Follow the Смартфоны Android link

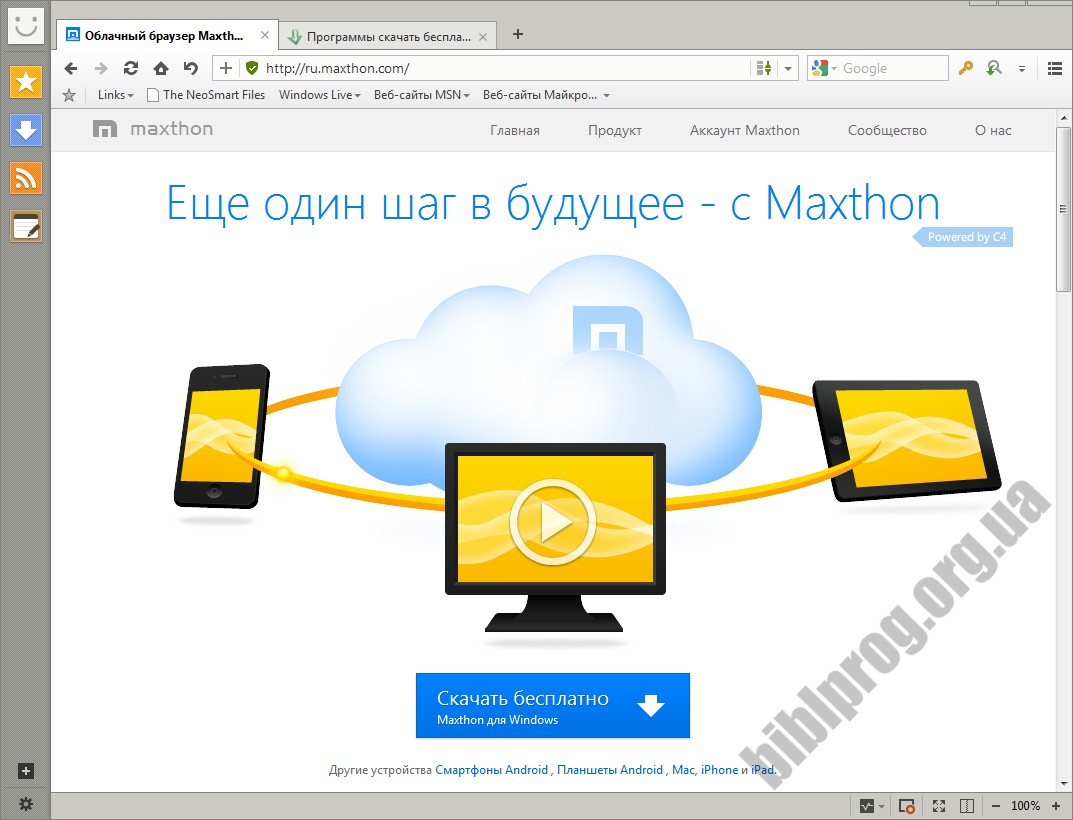point(491,770)
